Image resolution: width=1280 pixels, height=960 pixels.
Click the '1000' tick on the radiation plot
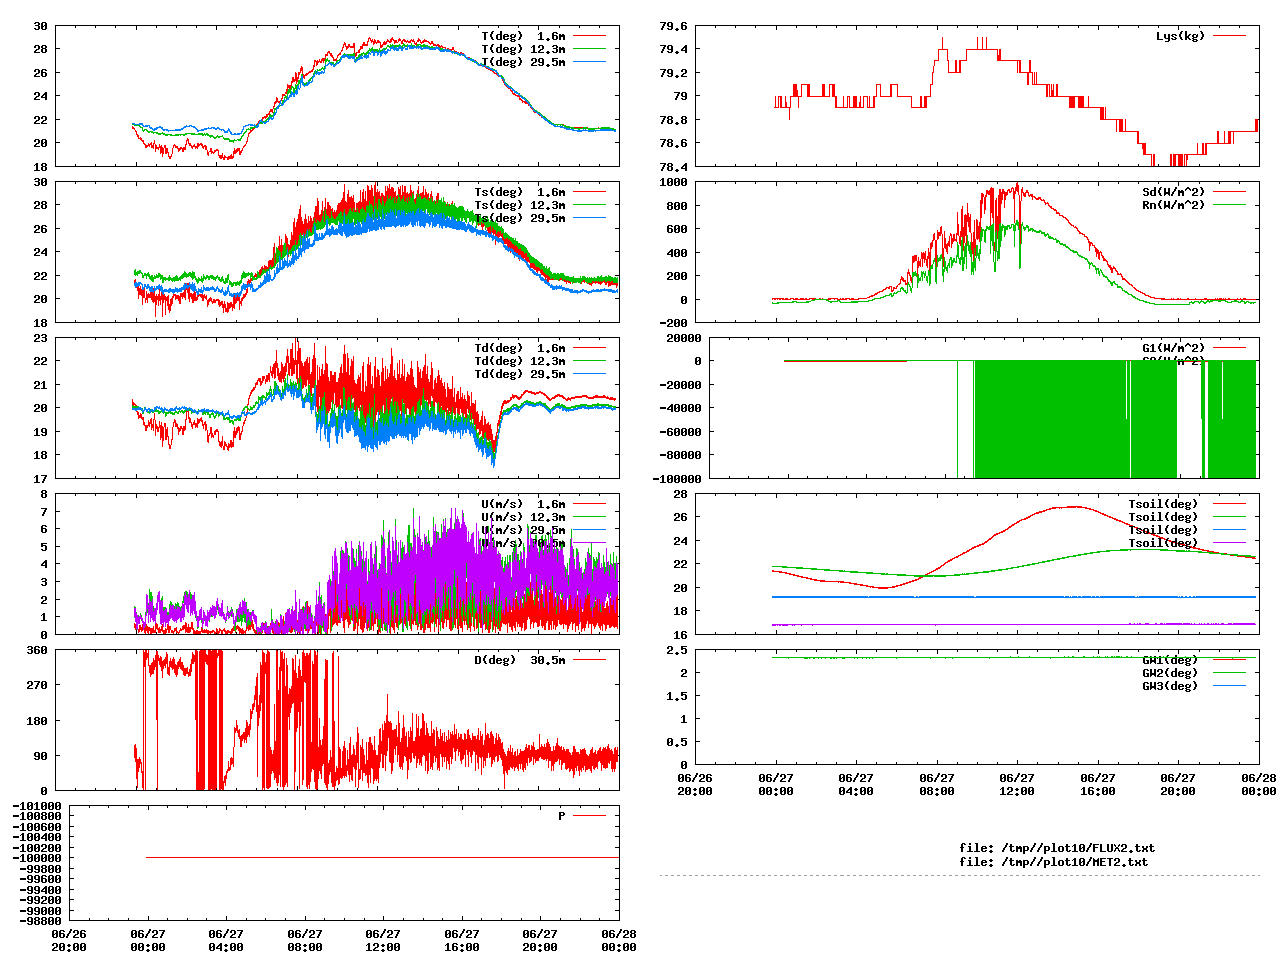click(x=673, y=182)
